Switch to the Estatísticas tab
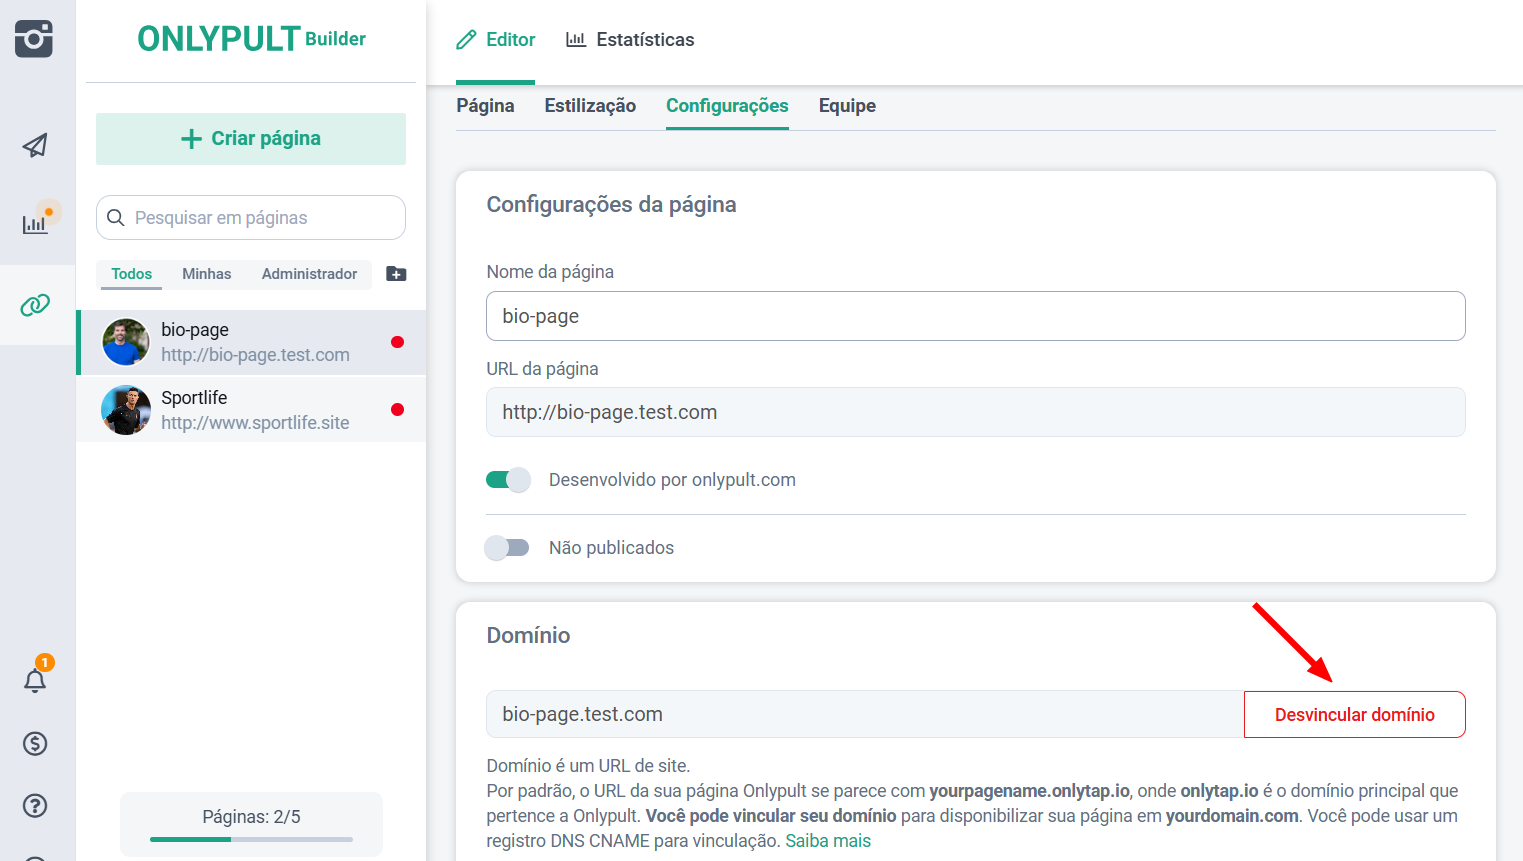This screenshot has height=861, width=1523. (630, 40)
